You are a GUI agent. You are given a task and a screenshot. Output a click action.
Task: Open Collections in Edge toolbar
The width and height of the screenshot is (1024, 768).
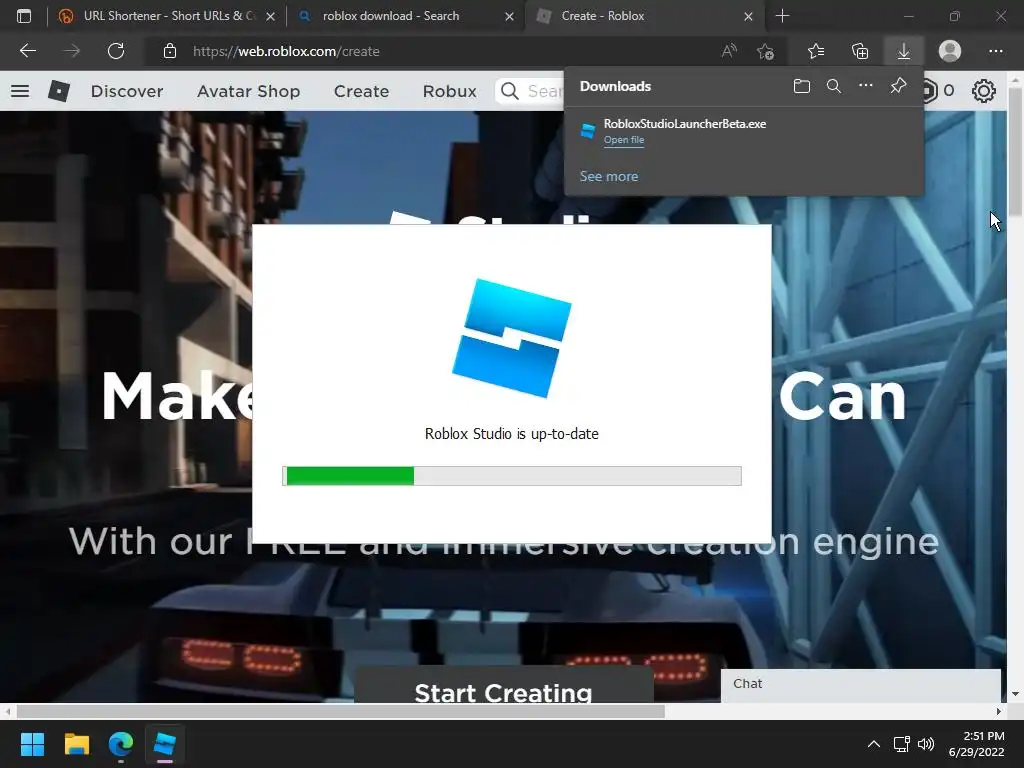click(860, 51)
